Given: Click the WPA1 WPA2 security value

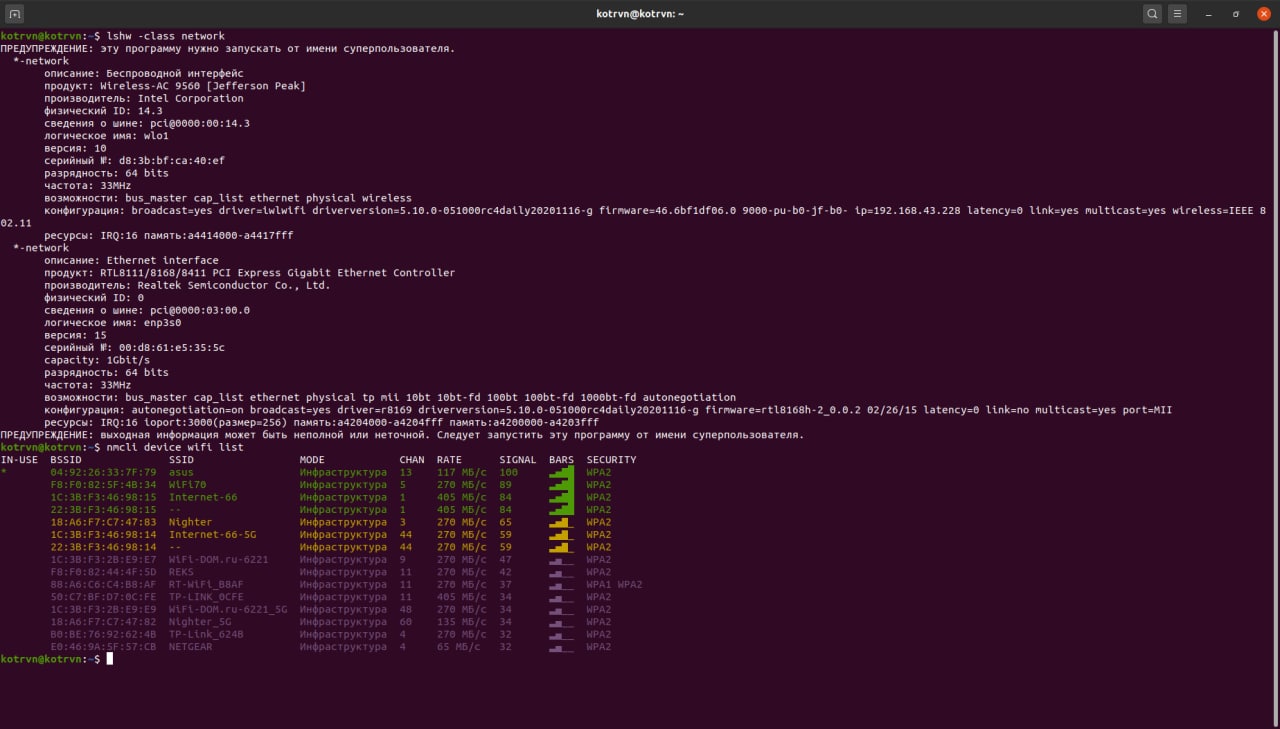Looking at the screenshot, I should [x=614, y=584].
